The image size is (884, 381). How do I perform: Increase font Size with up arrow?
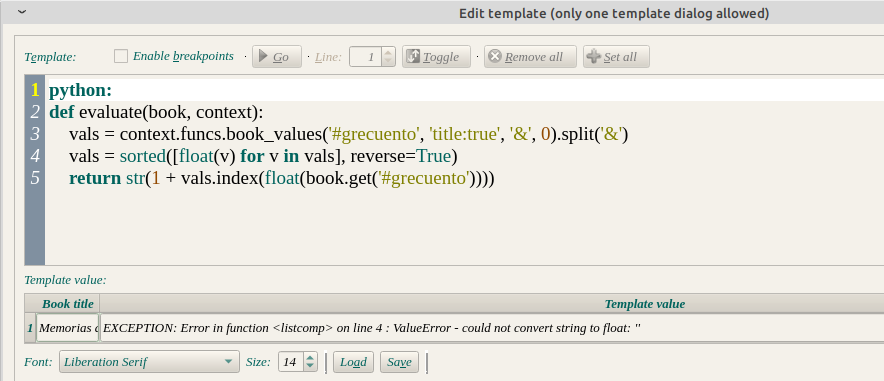[310, 357]
